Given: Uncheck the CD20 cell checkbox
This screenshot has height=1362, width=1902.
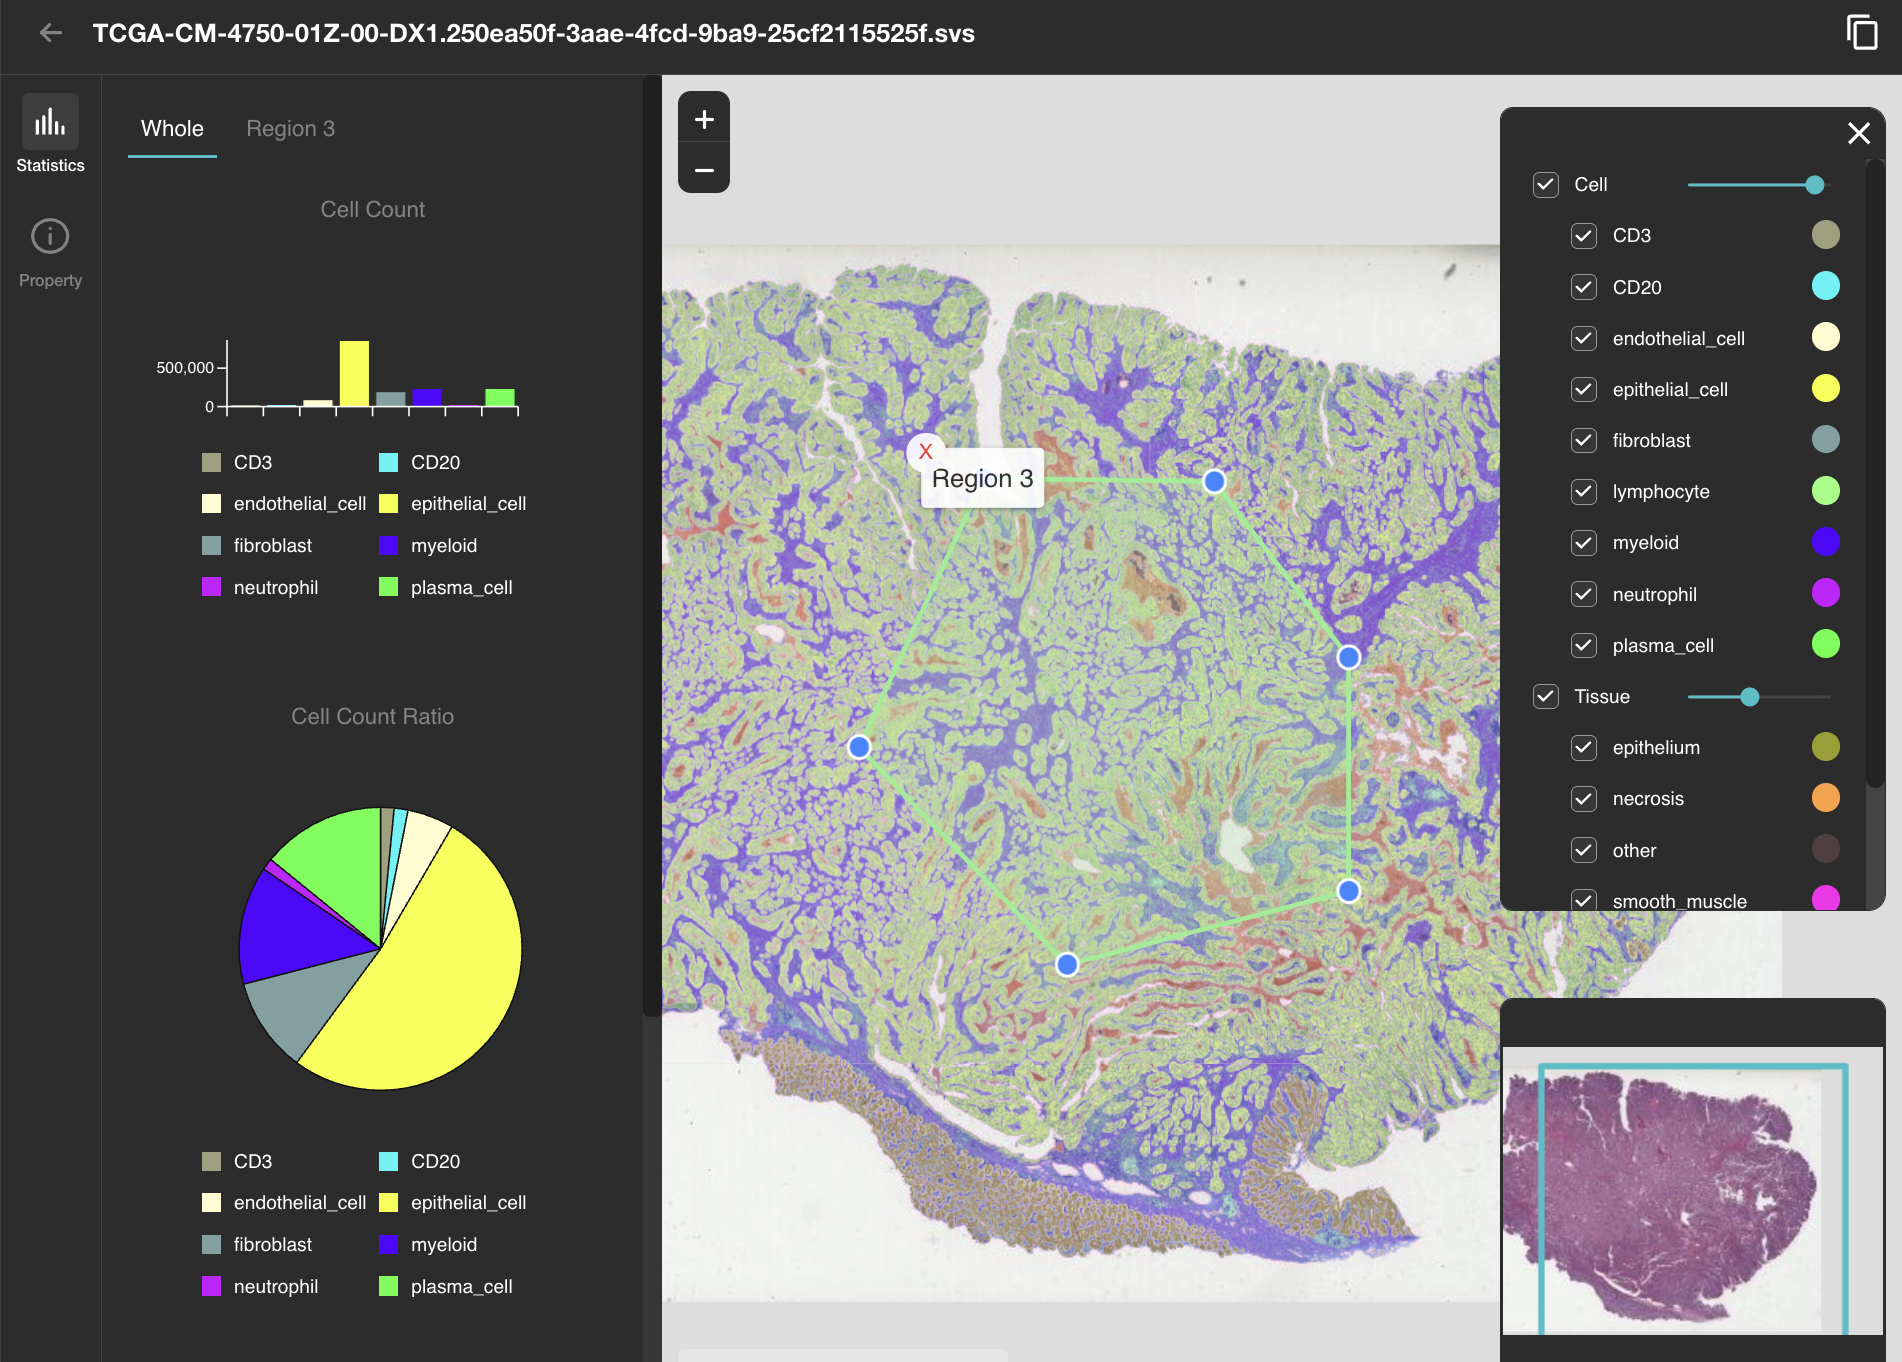Looking at the screenshot, I should [x=1583, y=288].
